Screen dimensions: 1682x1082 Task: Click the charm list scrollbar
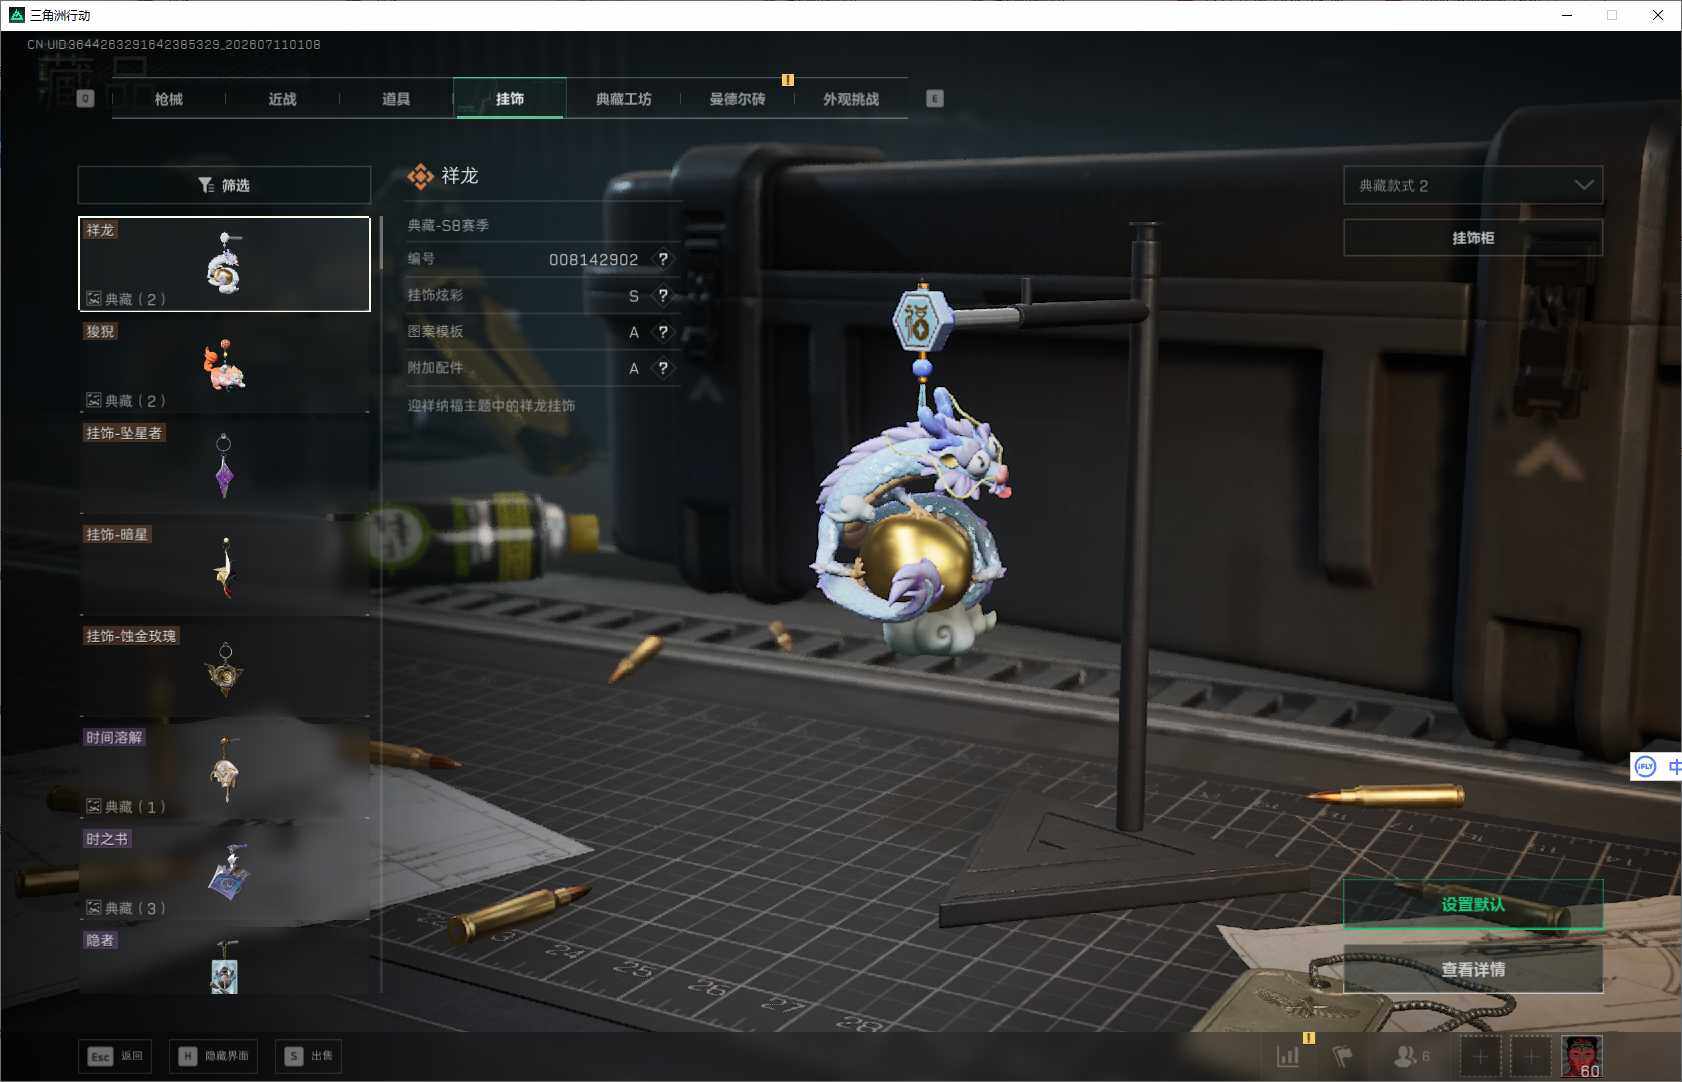click(381, 243)
